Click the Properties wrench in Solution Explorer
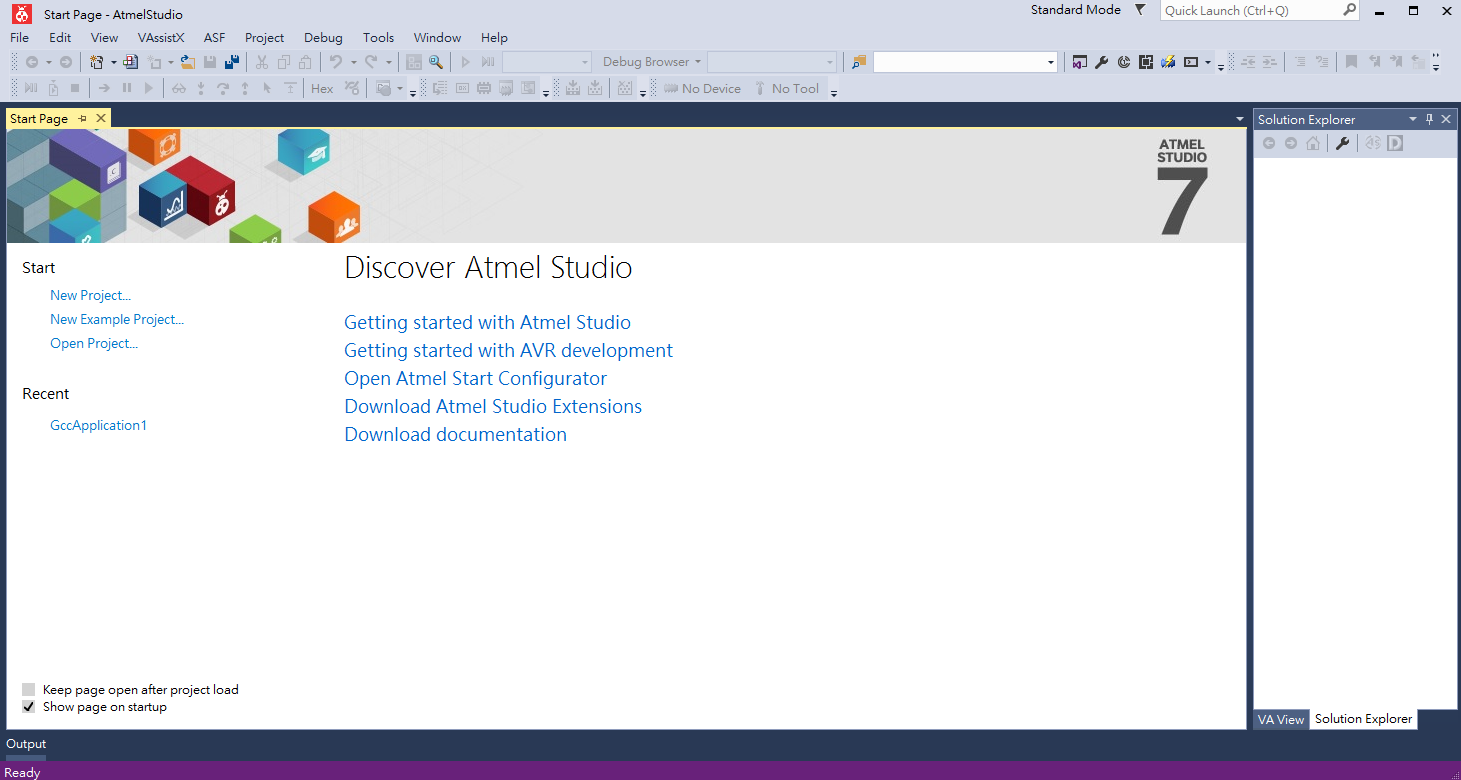1461x780 pixels. (x=1342, y=143)
